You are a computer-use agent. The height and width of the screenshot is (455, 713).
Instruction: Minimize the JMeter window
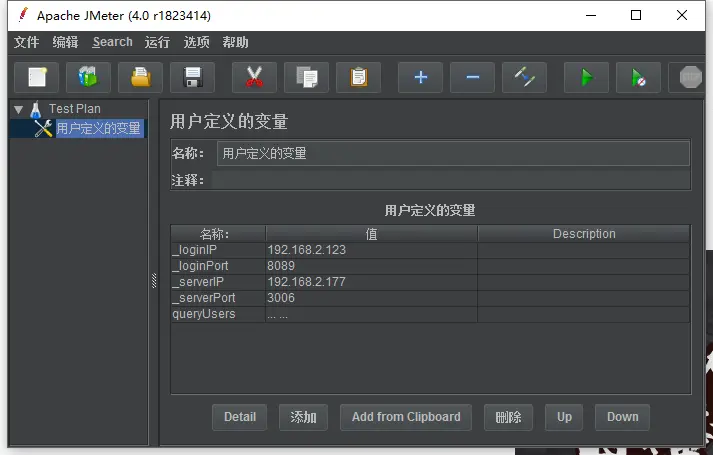[x=591, y=15]
